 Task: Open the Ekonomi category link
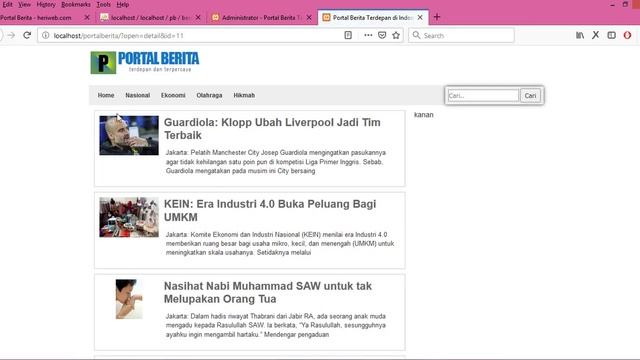[x=173, y=95]
